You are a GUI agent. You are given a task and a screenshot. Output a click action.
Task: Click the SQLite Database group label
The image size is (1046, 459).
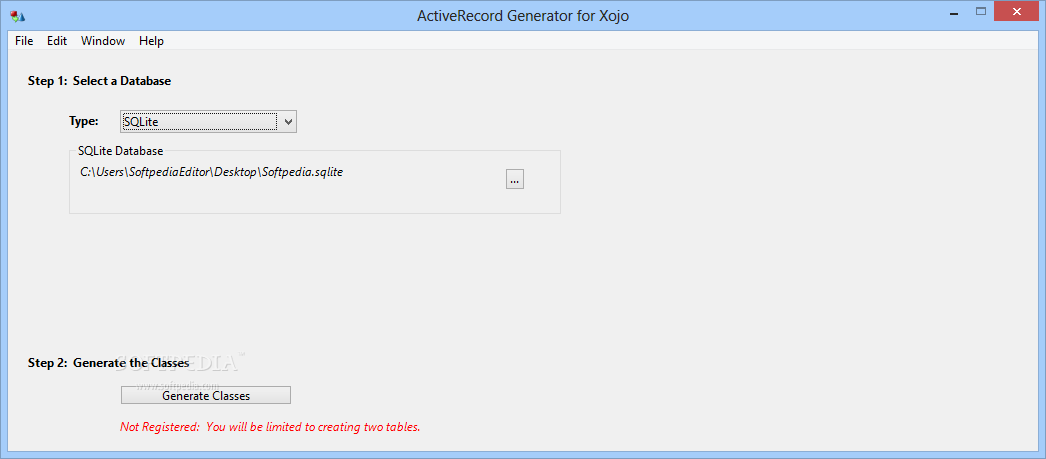(x=120, y=151)
